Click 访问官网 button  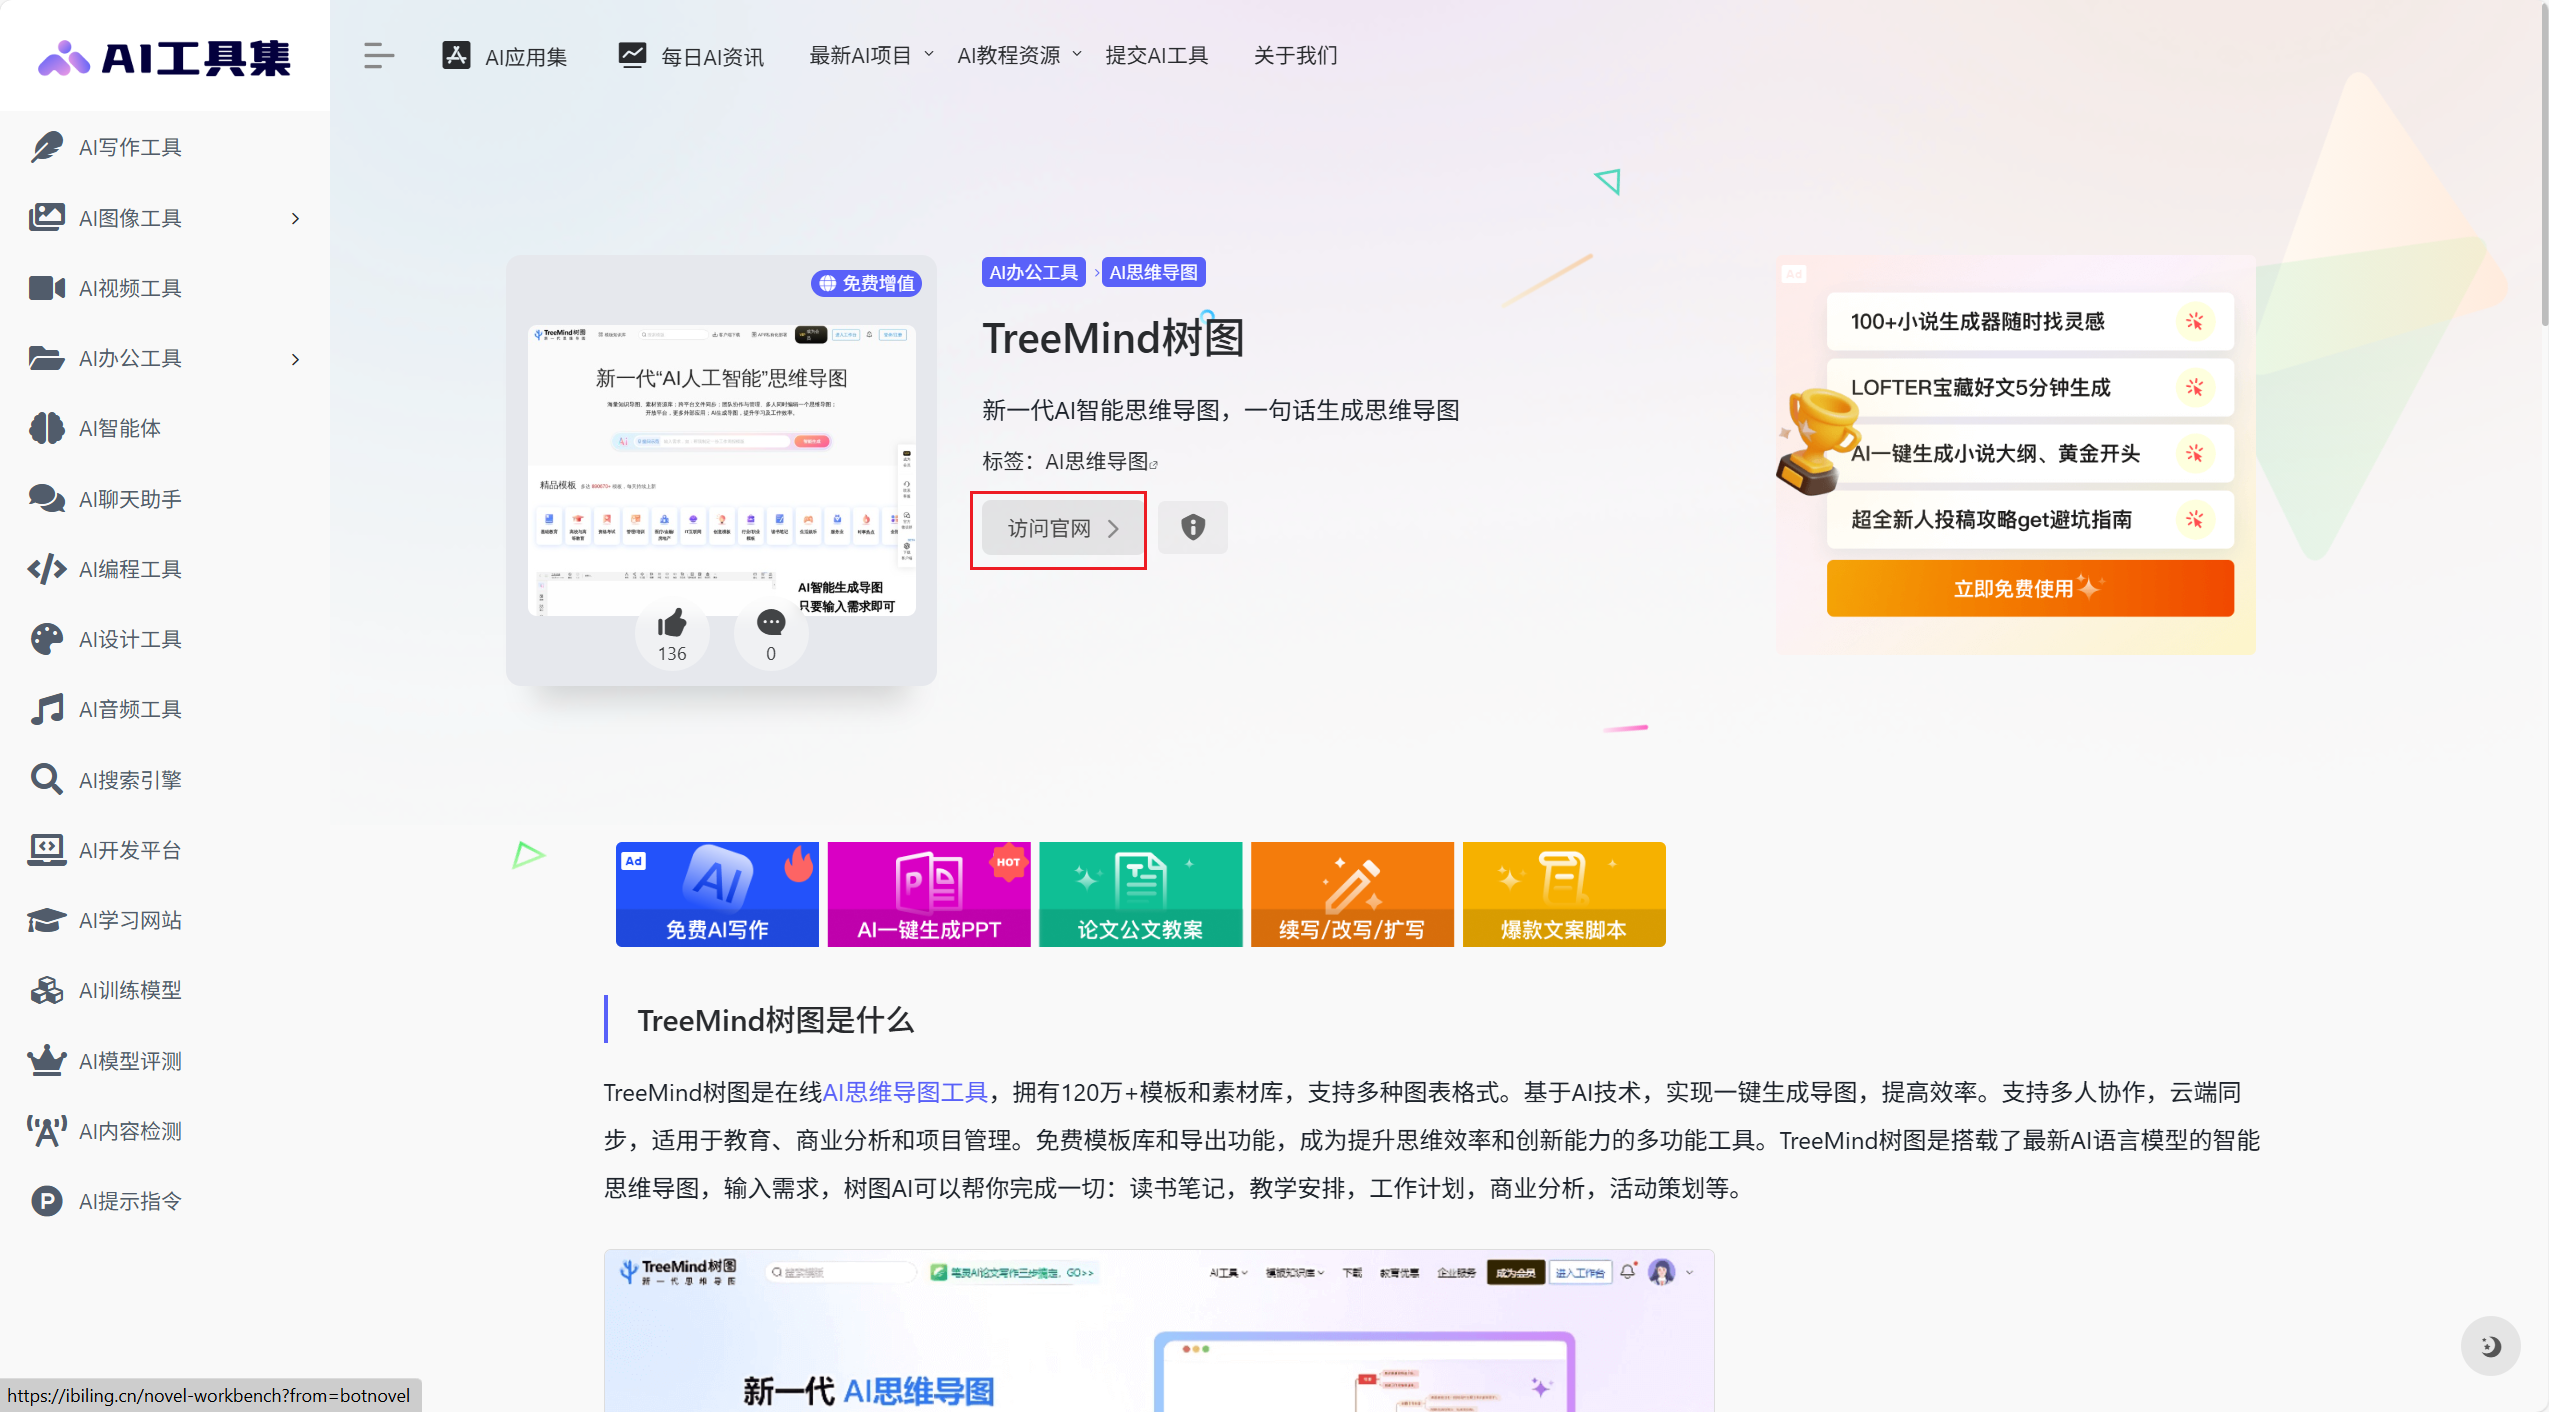(x=1061, y=528)
